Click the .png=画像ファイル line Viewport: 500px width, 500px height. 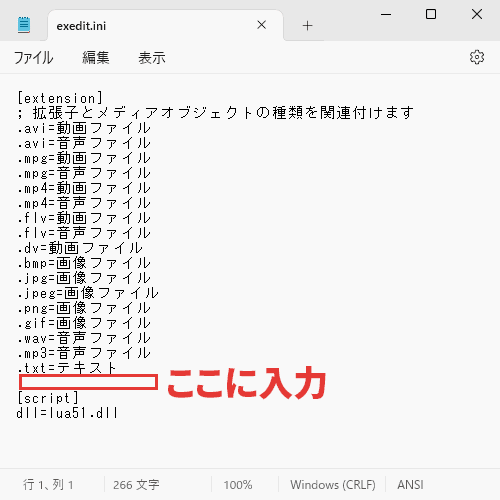point(84,308)
